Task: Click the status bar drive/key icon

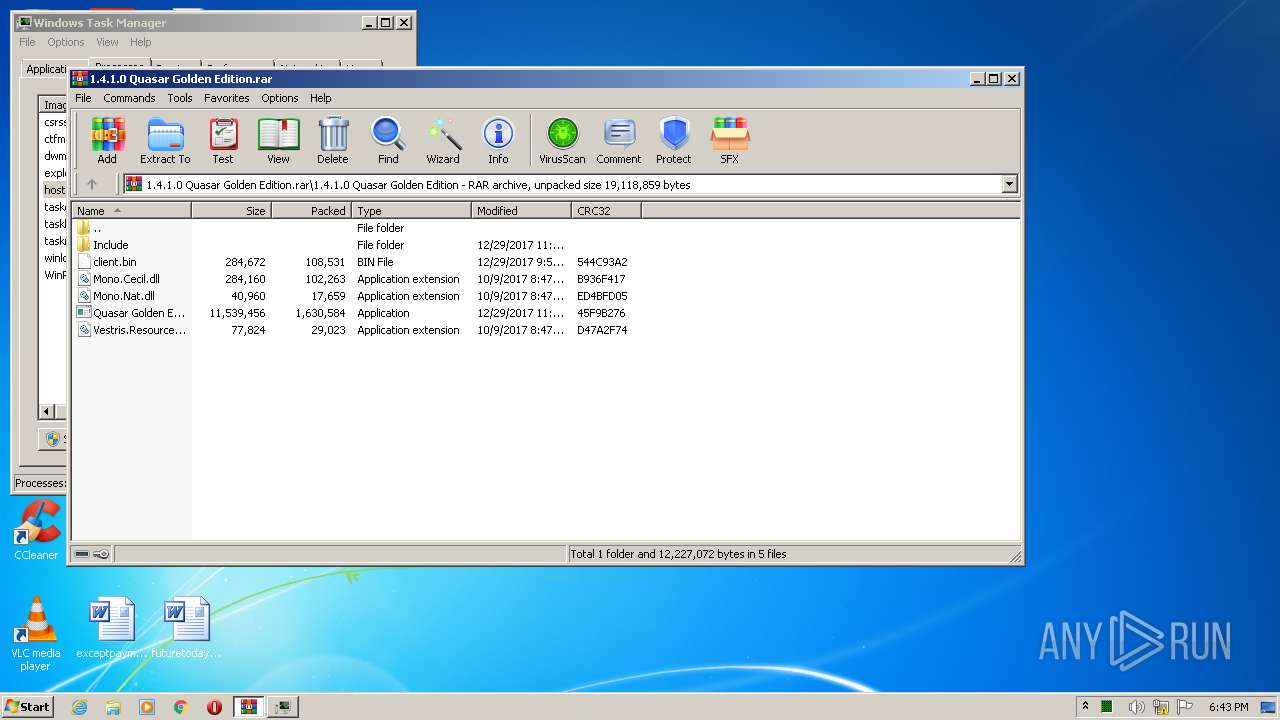Action: click(x=92, y=554)
